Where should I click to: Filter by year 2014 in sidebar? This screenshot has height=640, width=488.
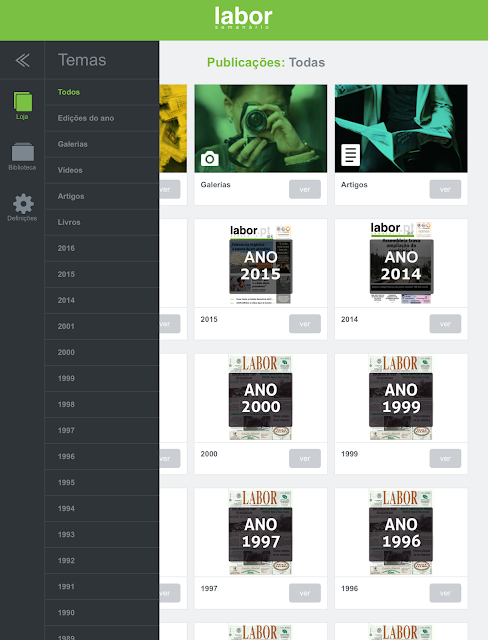(x=102, y=300)
